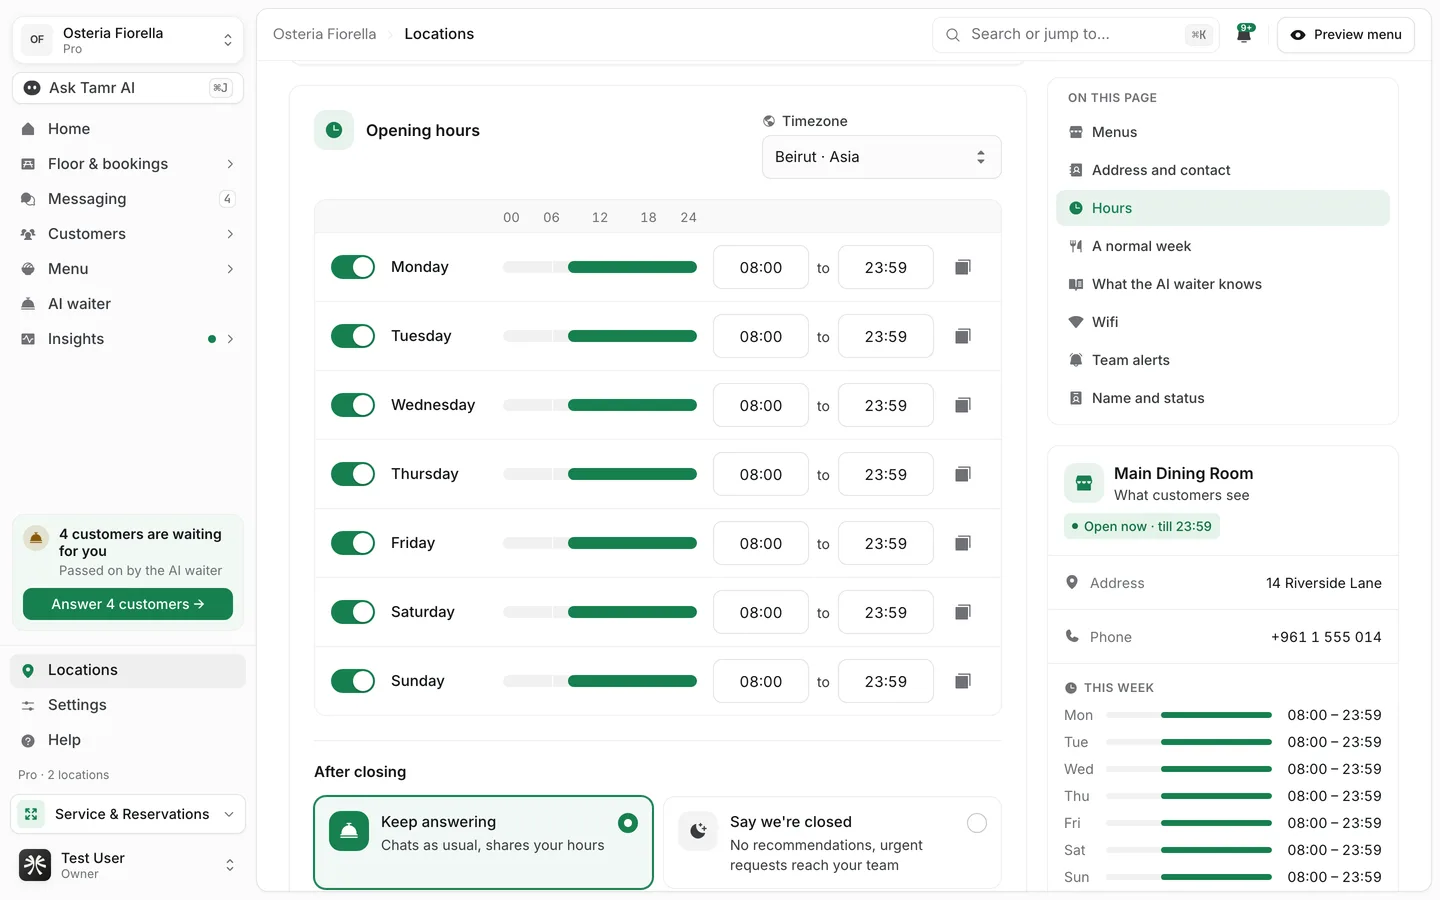The height and width of the screenshot is (900, 1440).
Task: Open Osteria Fiorella workspace switcher
Action: pos(128,40)
